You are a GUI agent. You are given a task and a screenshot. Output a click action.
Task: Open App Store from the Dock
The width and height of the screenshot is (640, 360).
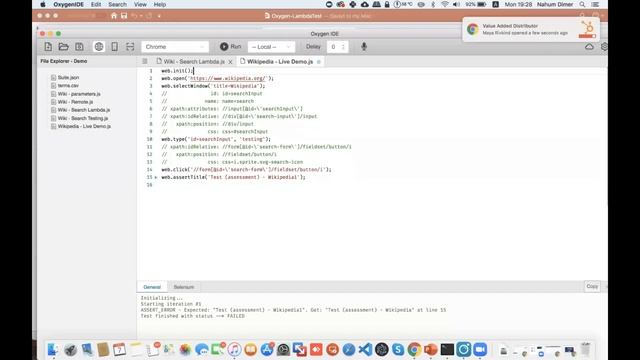pos(267,349)
